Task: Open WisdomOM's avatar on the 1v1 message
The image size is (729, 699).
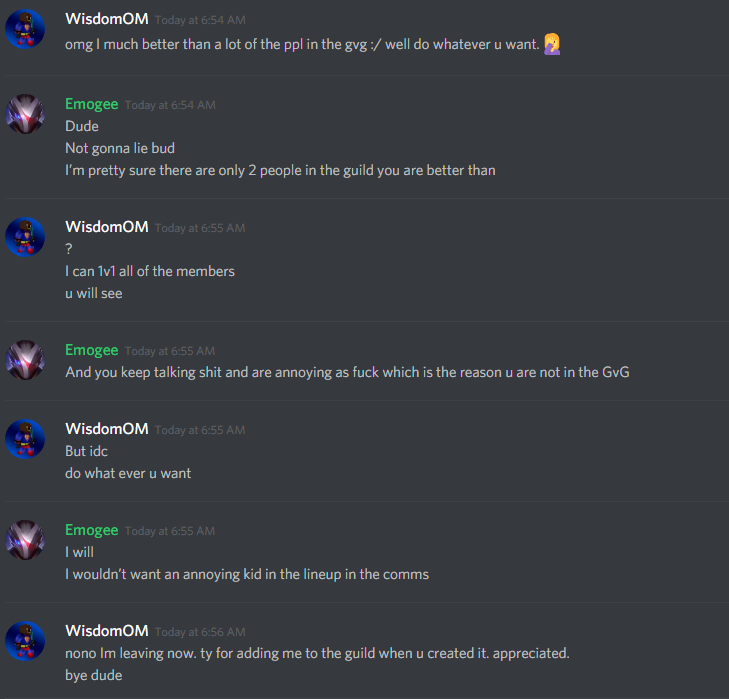Action: (25, 237)
